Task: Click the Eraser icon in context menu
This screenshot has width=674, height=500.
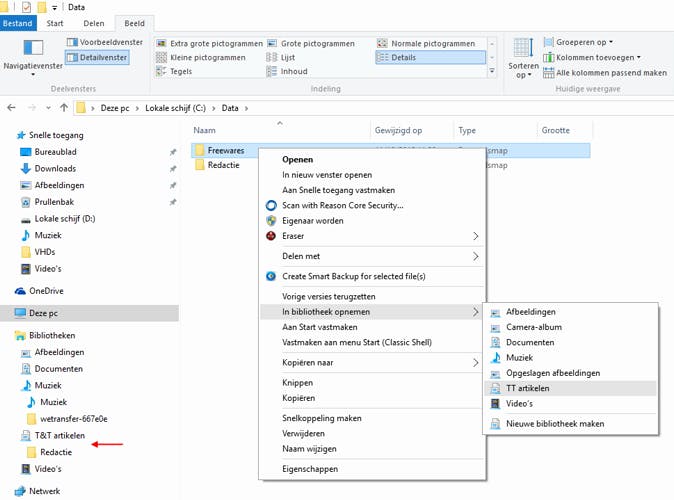Action: pyautogui.click(x=270, y=236)
